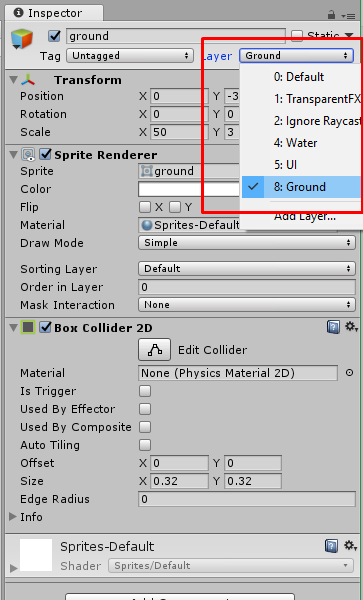The width and height of the screenshot is (363, 600).
Task: Click the Edit Collider shape button
Action: coord(155,350)
